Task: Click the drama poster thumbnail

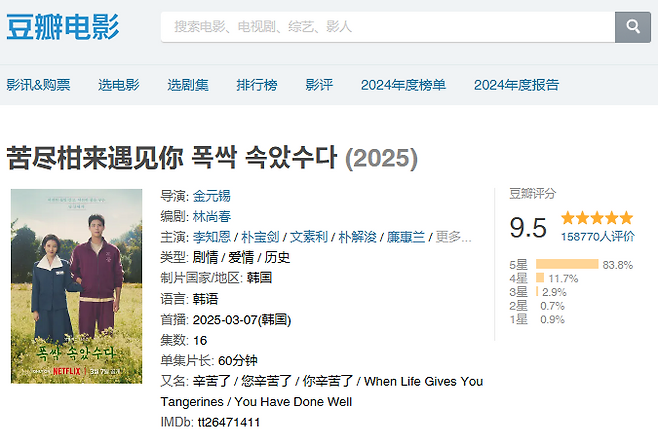Action: pos(76,286)
